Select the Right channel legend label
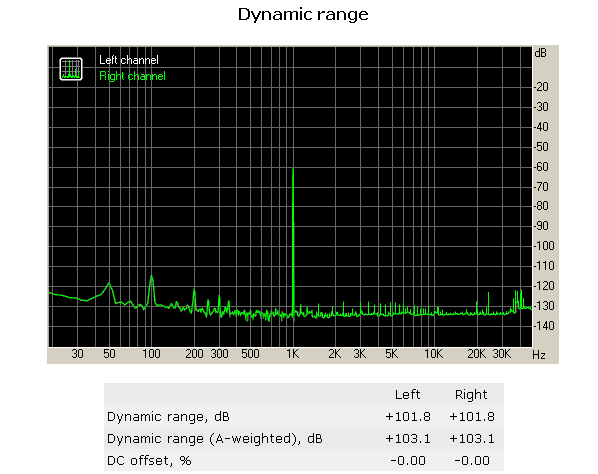598x474 pixels. [x=132, y=76]
